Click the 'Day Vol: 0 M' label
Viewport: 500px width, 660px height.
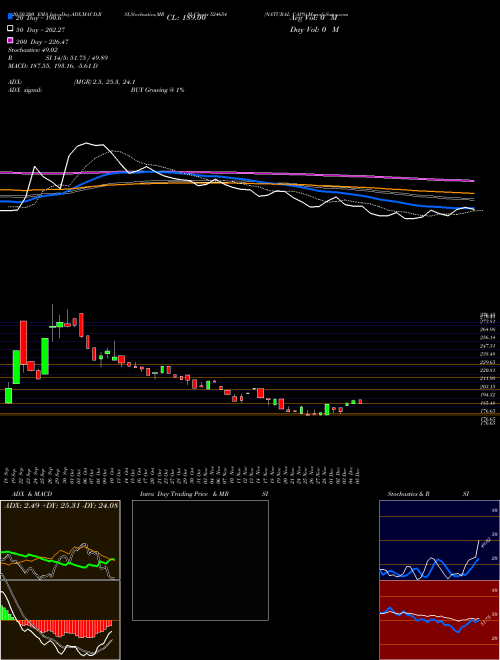click(314, 29)
